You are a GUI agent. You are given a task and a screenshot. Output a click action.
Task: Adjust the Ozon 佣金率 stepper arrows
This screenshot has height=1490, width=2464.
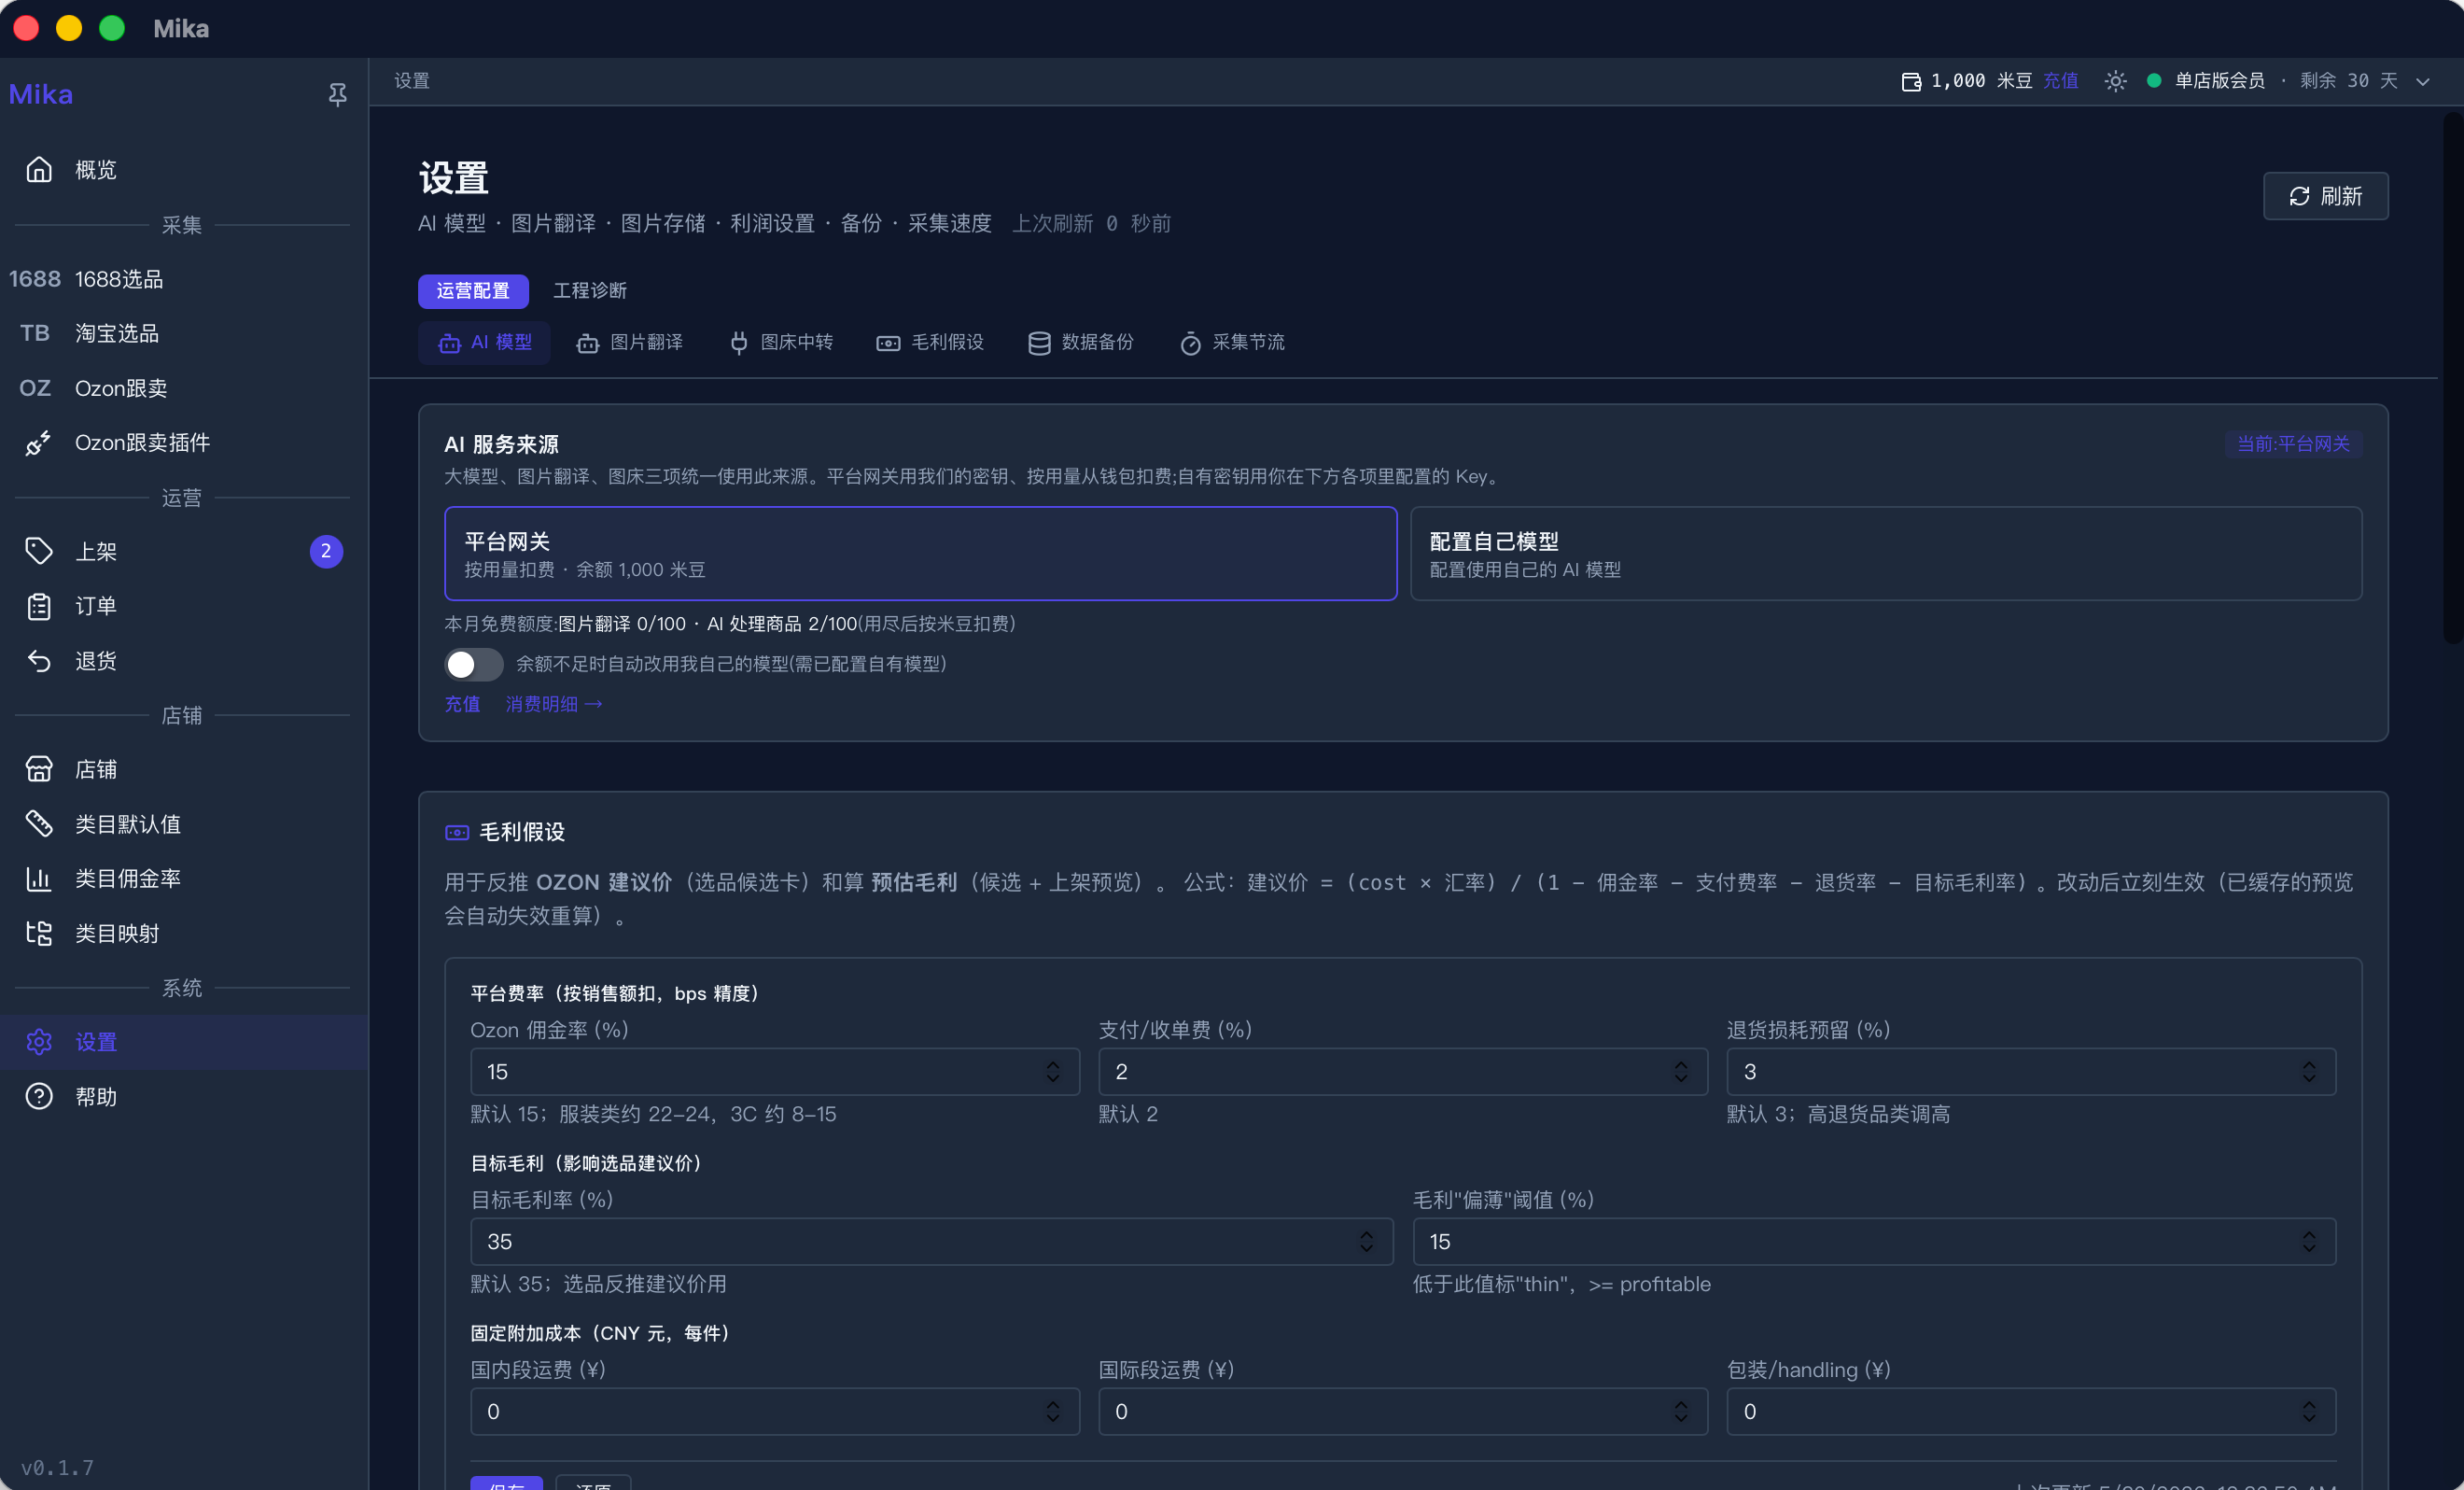1053,1071
